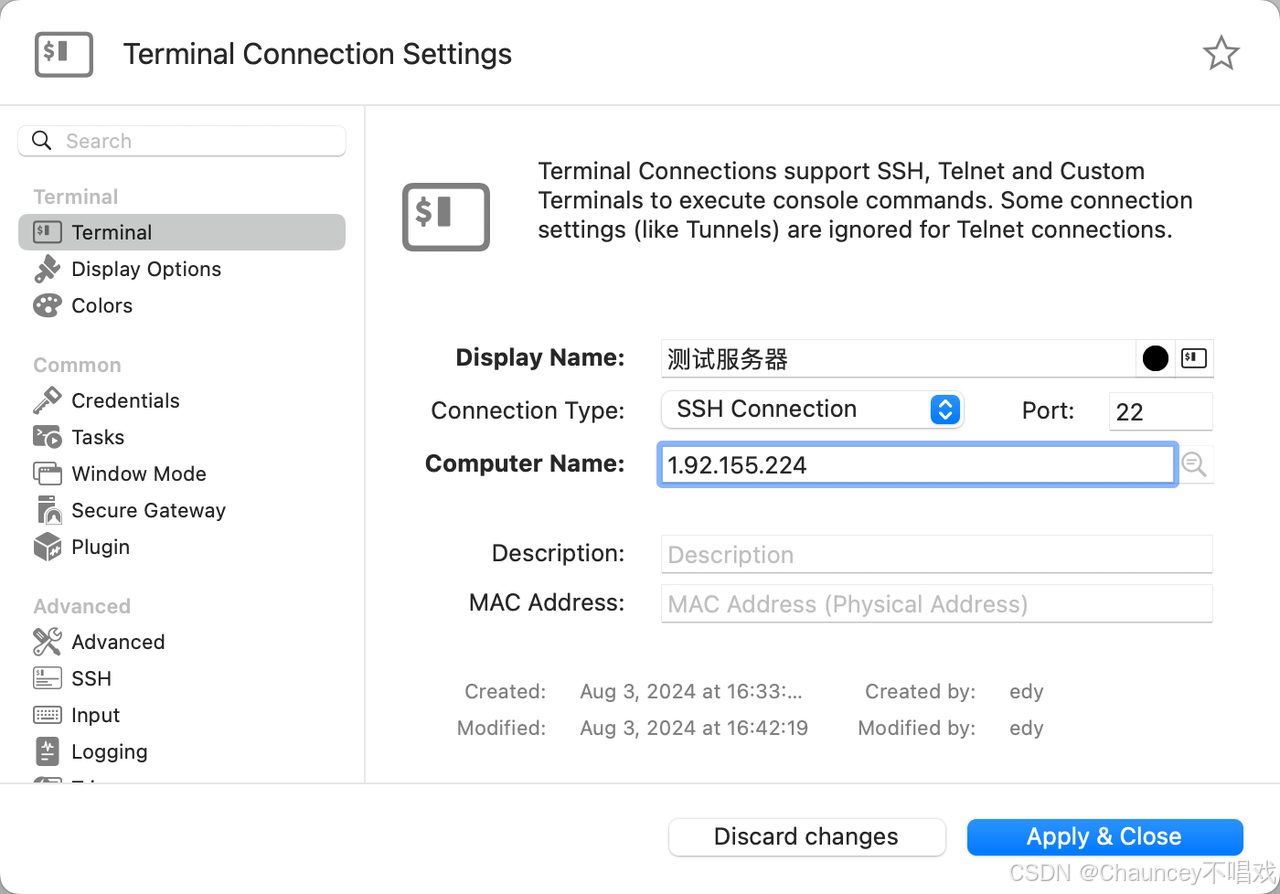Click the magnifier next to Computer Name
This screenshot has height=894, width=1280.
(x=1194, y=464)
